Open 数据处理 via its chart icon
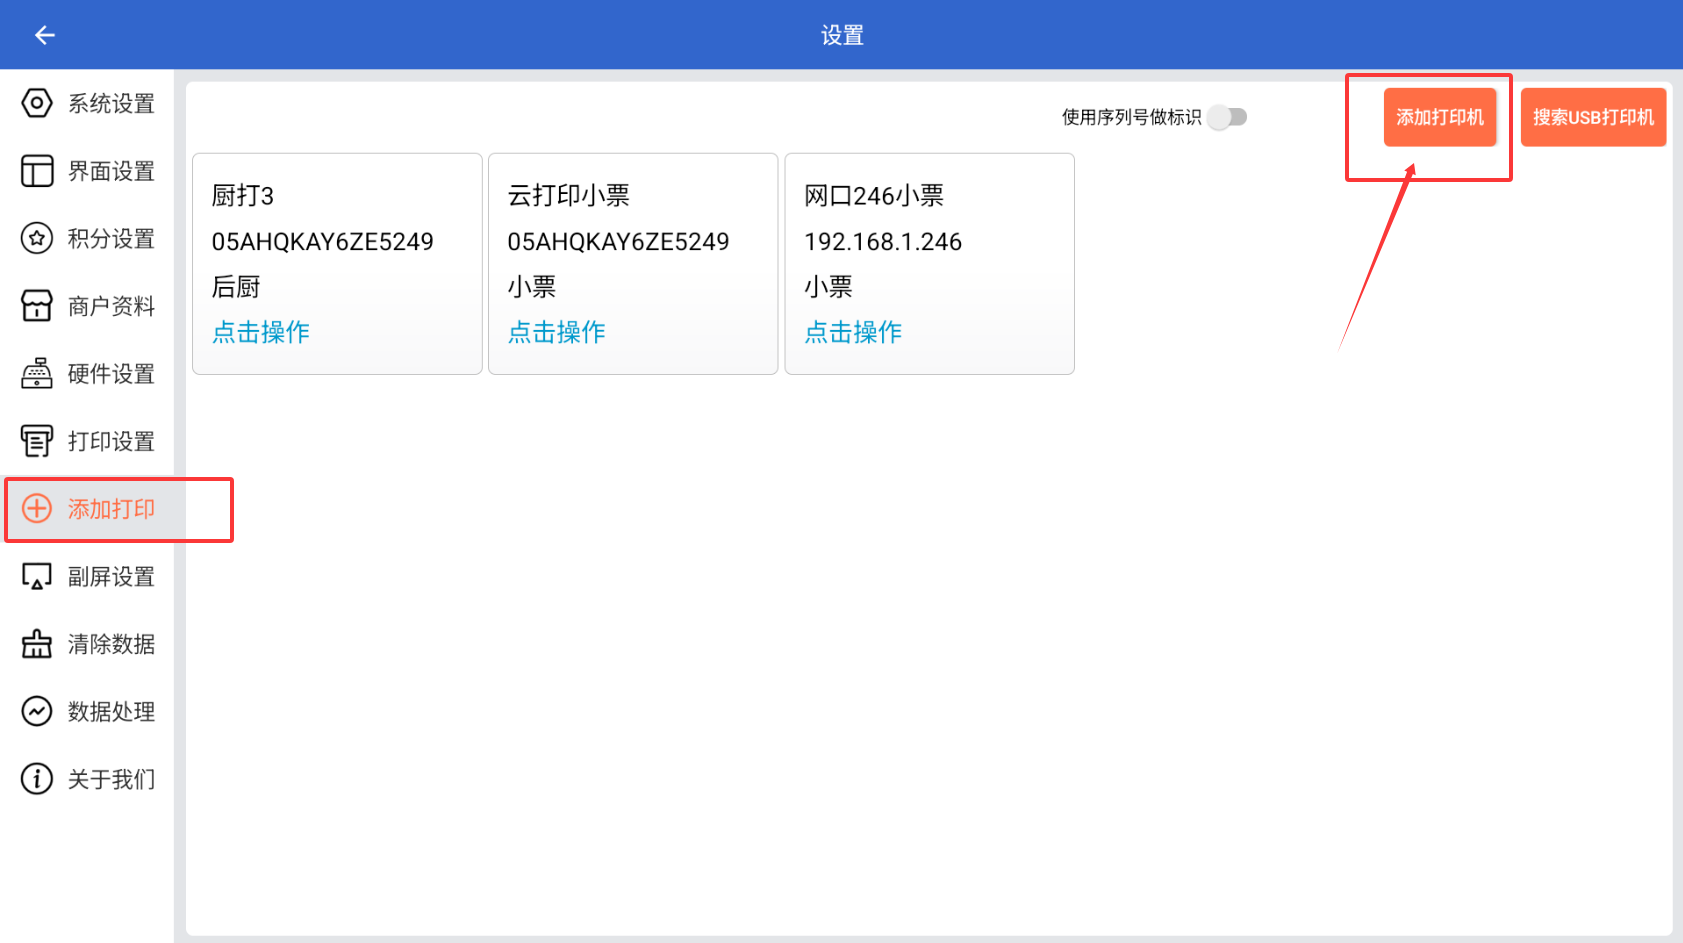 point(37,711)
